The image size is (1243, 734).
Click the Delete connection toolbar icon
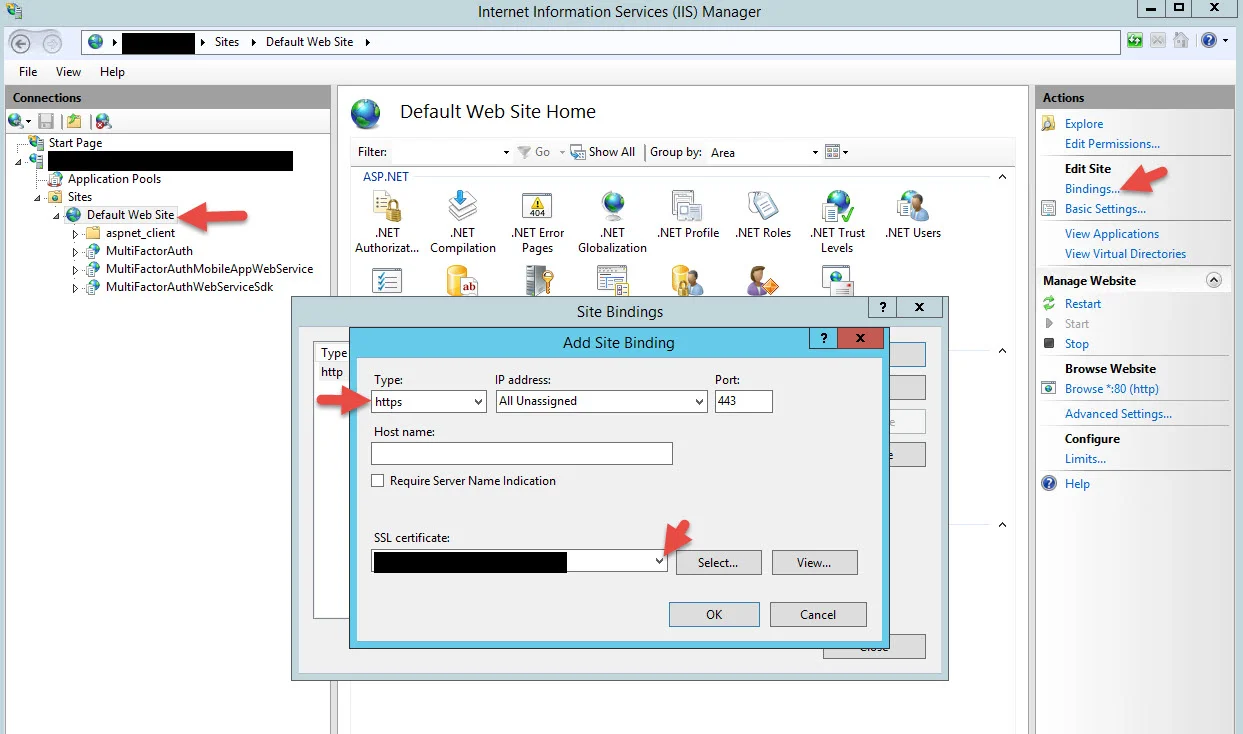(x=103, y=121)
